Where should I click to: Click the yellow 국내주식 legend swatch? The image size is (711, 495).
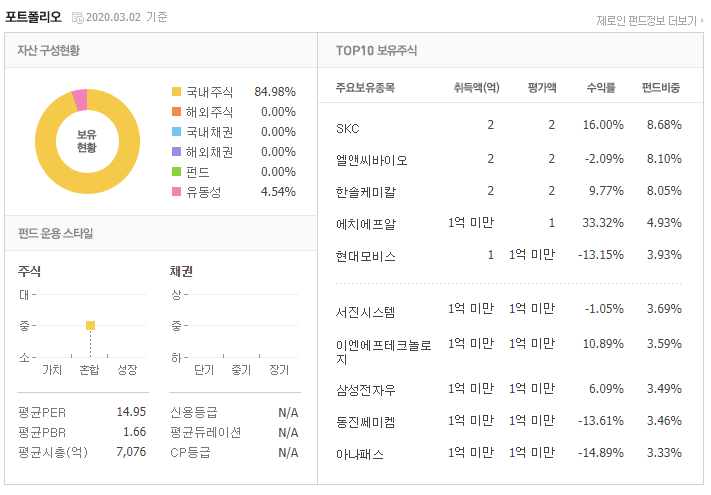(176, 92)
